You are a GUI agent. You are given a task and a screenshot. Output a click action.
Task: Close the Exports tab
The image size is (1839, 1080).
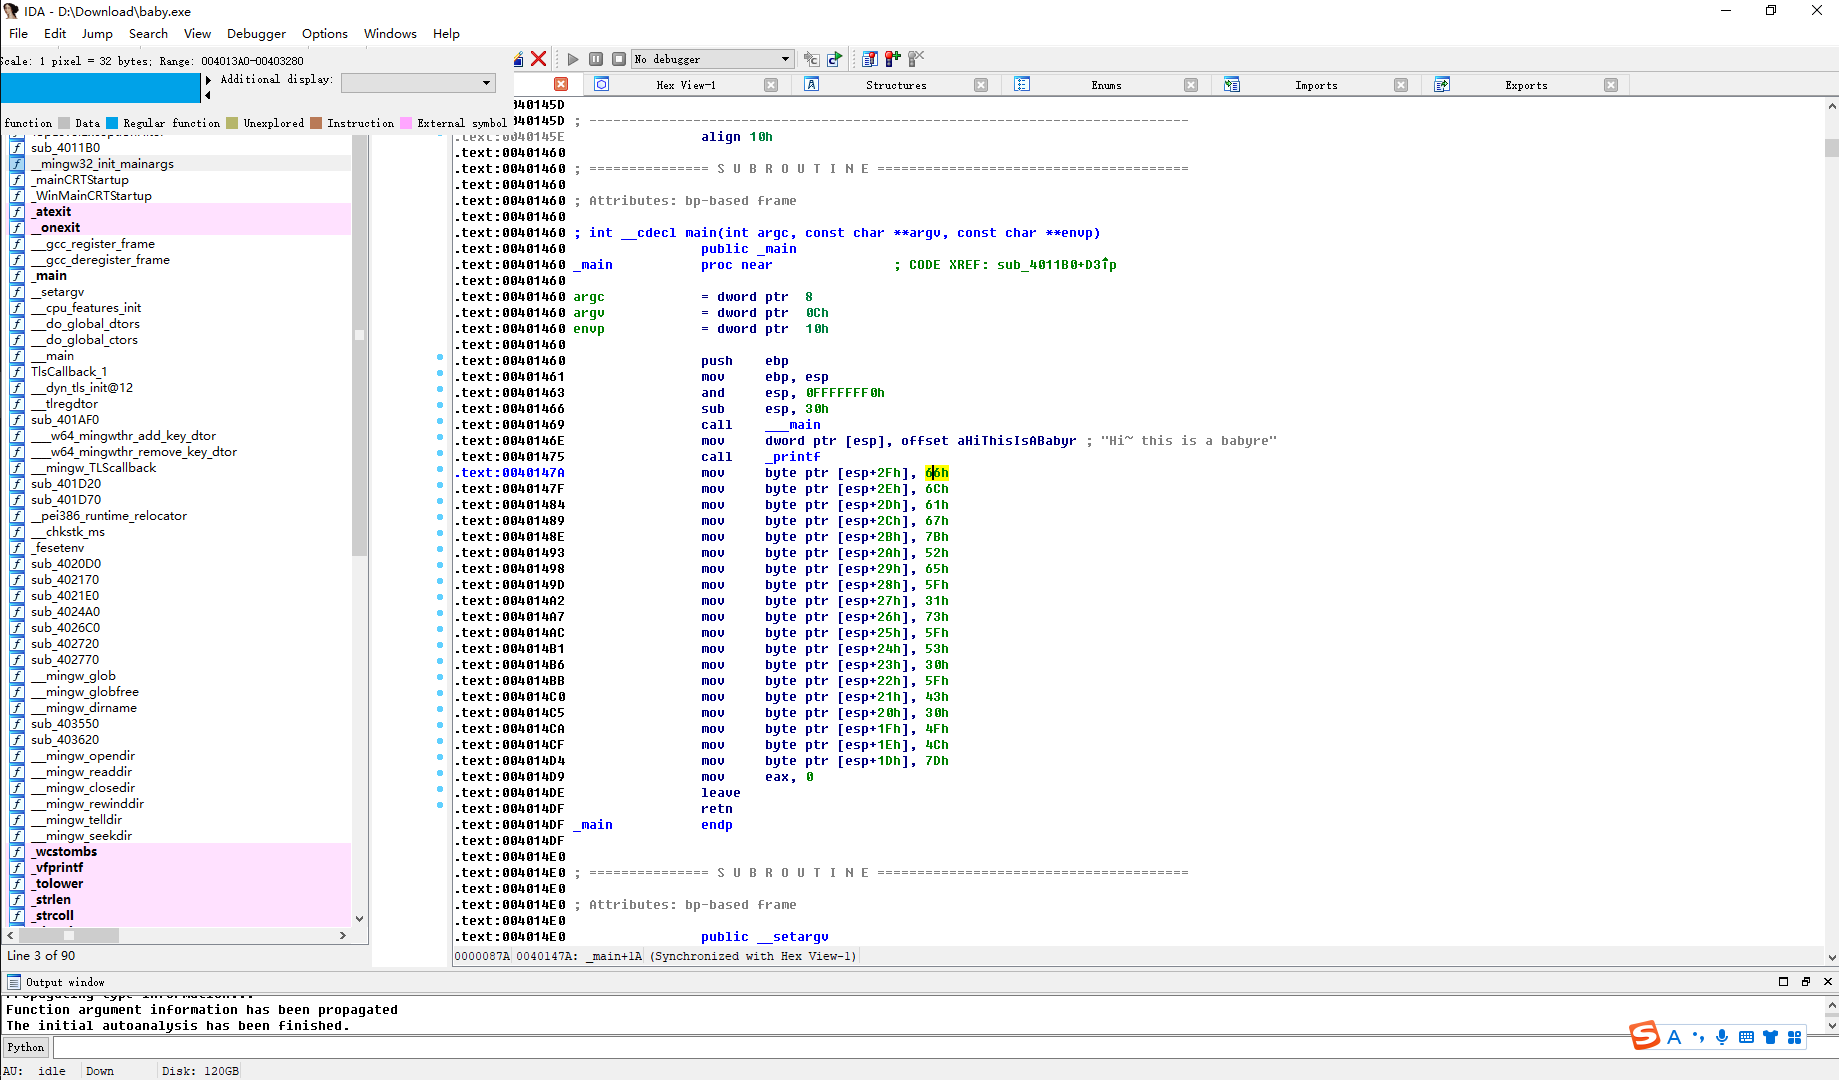tap(1611, 85)
